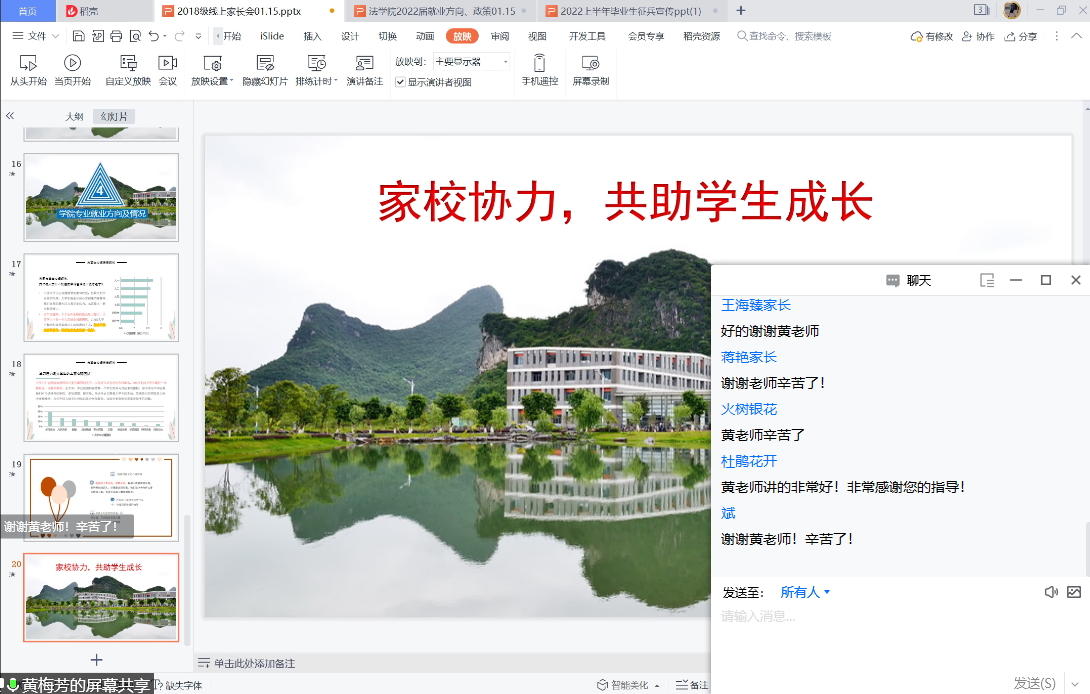Start slideshow from beginning (从头开始)
The image size is (1090, 694).
pyautogui.click(x=28, y=69)
